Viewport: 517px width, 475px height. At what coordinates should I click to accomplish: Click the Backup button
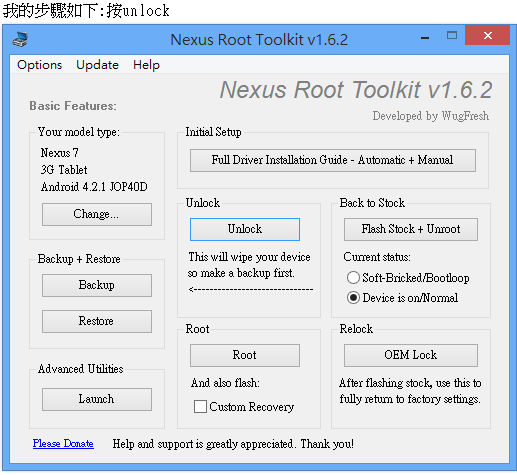pos(97,285)
